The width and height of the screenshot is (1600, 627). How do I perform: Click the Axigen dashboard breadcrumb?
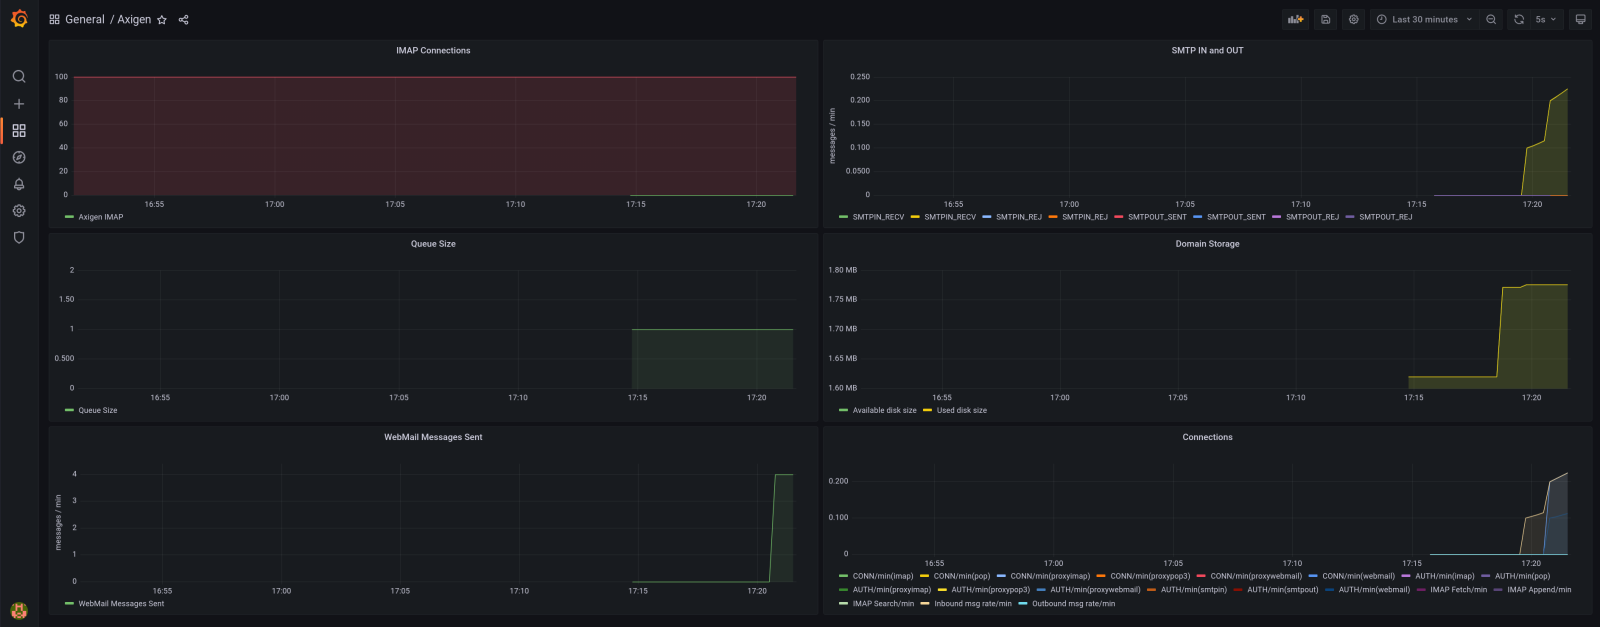pos(134,20)
